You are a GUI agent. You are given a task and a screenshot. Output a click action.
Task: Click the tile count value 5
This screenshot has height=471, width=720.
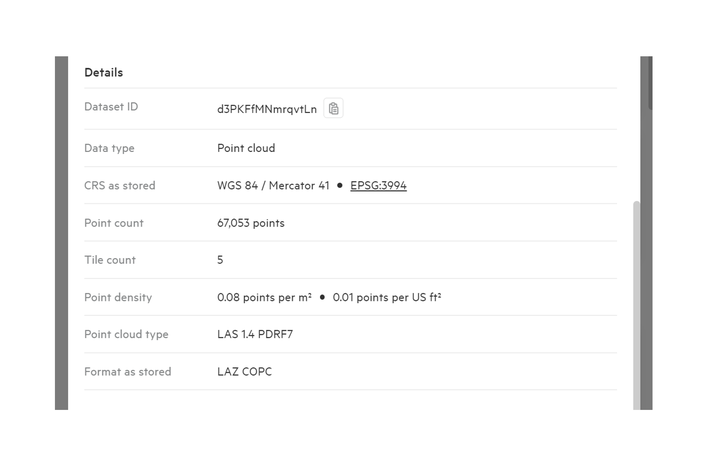point(220,260)
